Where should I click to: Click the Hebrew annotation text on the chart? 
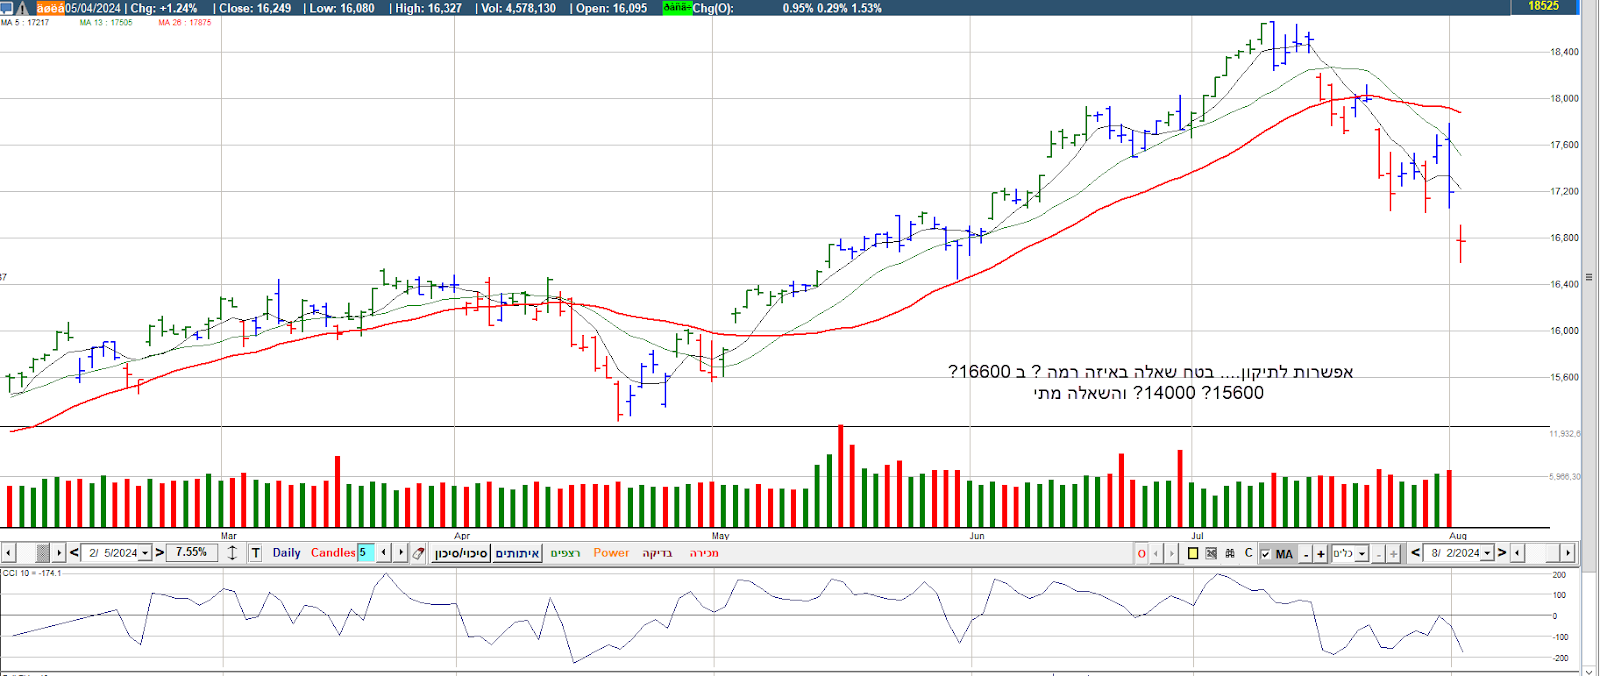[x=1150, y=382]
